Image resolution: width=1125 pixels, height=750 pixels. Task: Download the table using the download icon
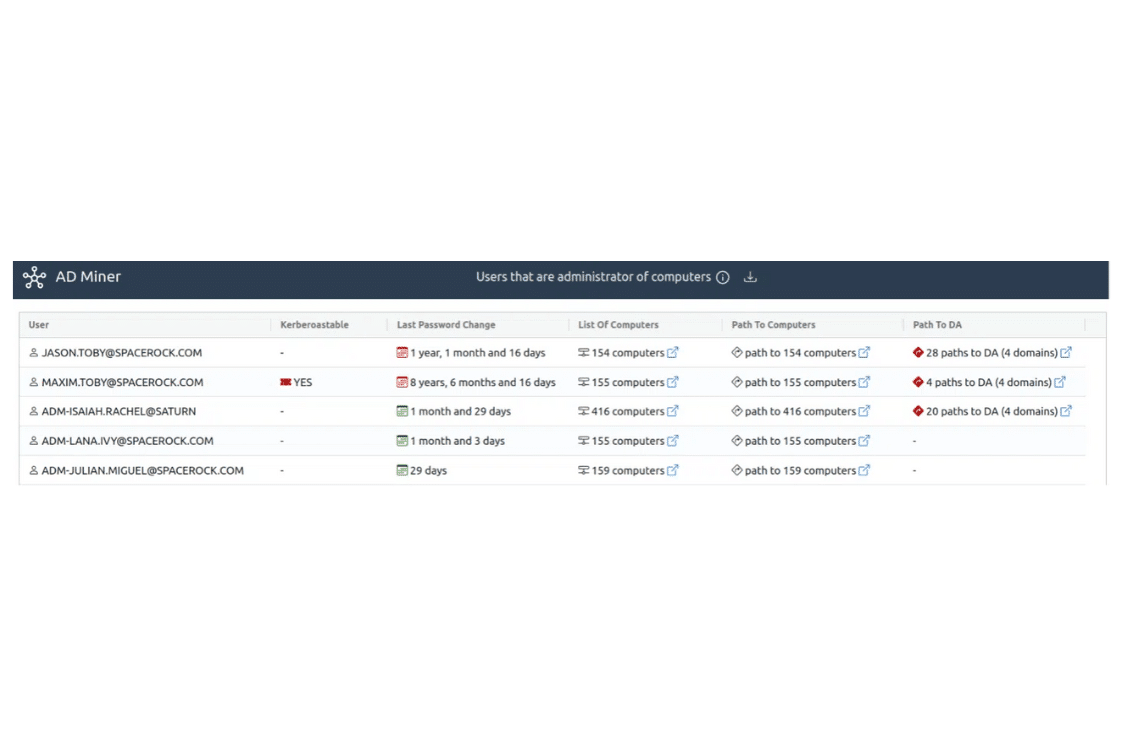750,277
